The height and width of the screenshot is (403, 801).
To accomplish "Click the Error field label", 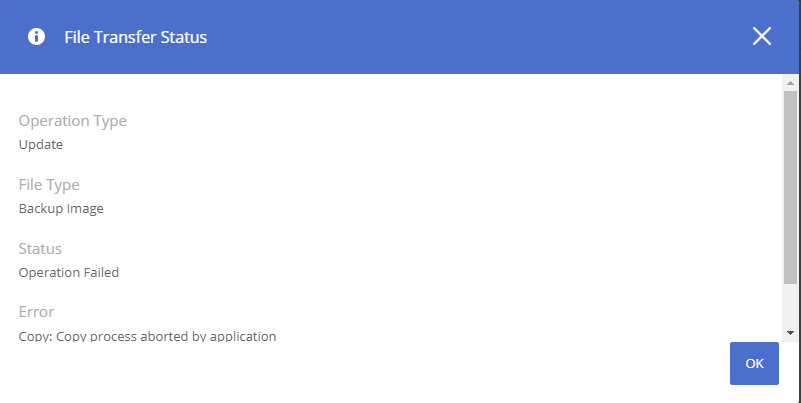I will 36,312.
